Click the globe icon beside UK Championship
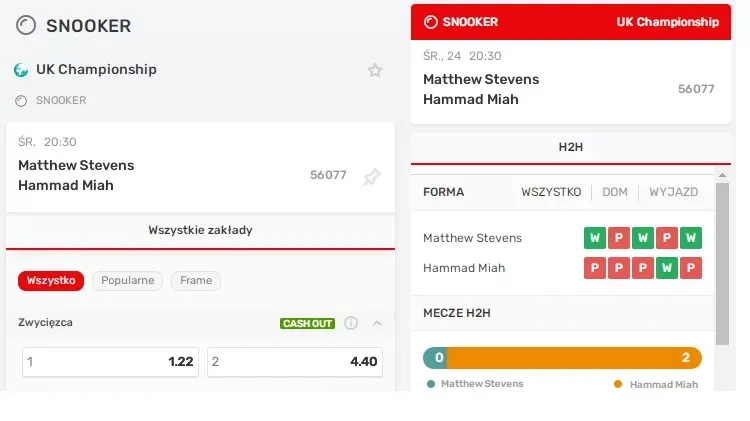Viewport: 750px width, 421px height. pyautogui.click(x=21, y=70)
